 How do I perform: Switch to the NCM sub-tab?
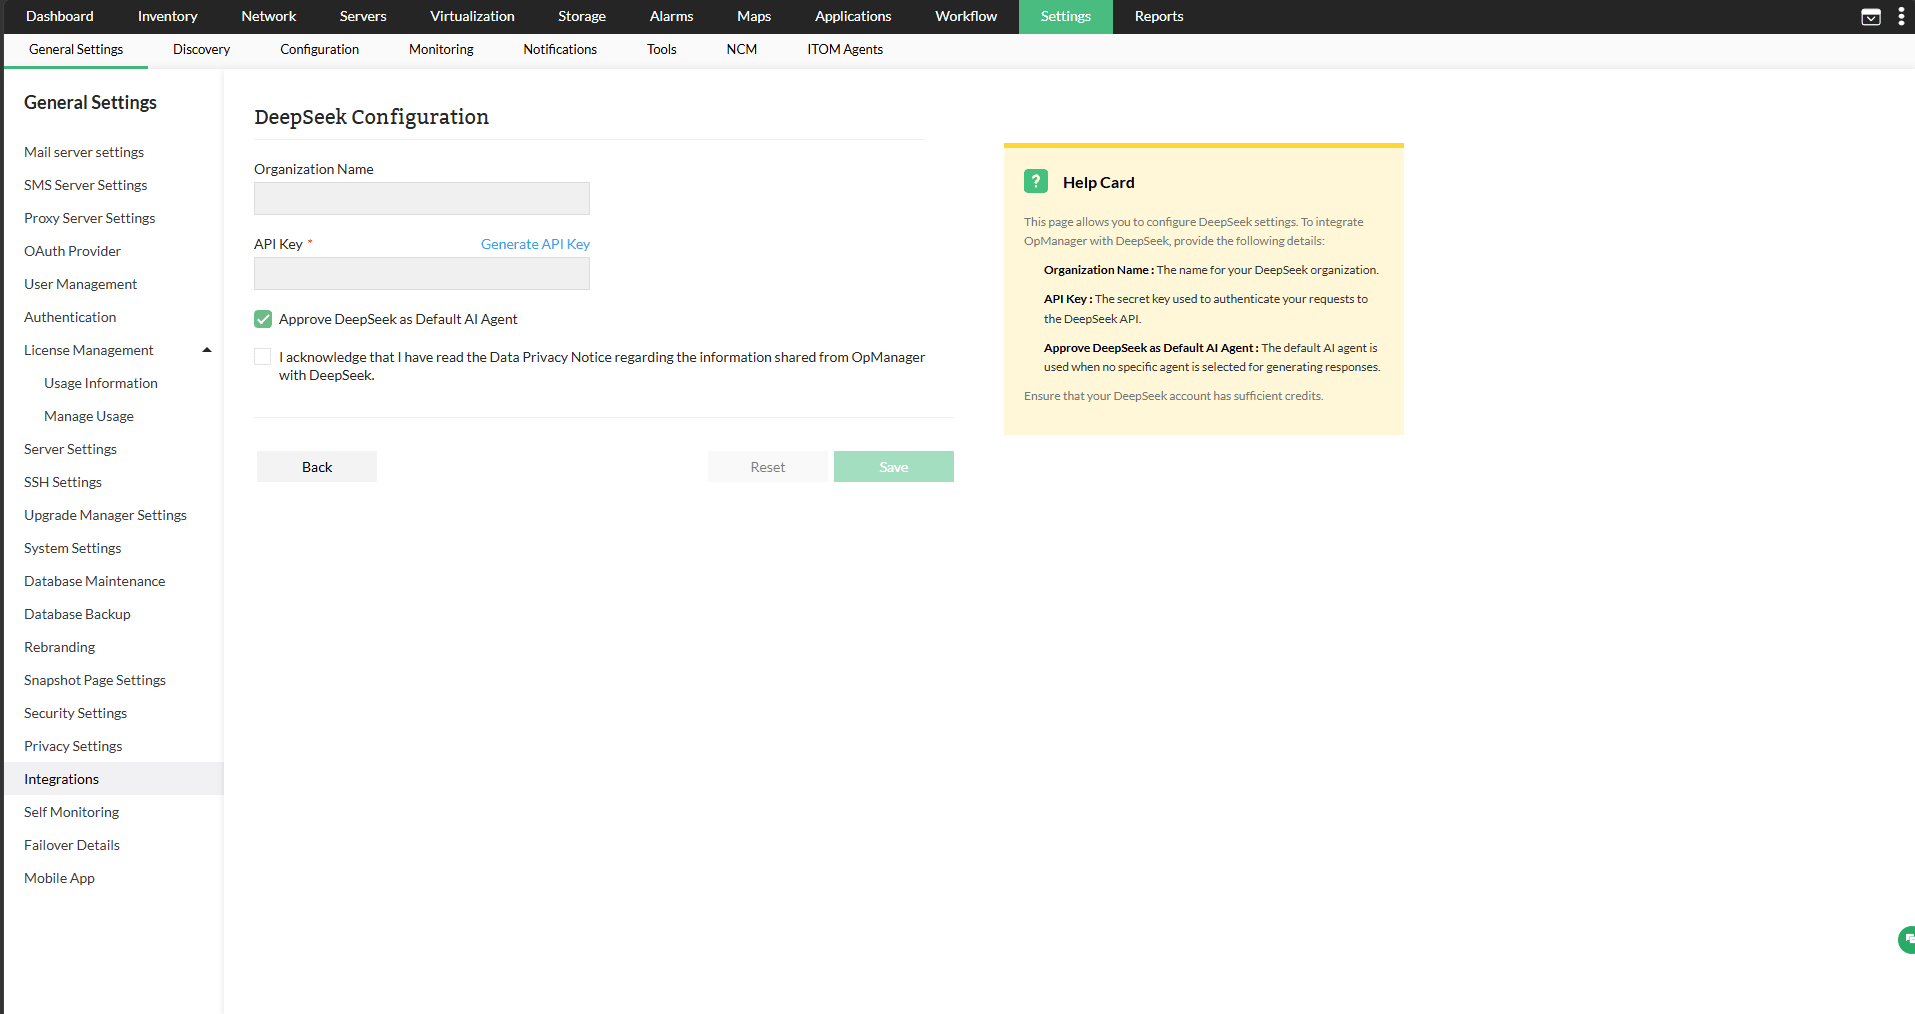[741, 50]
